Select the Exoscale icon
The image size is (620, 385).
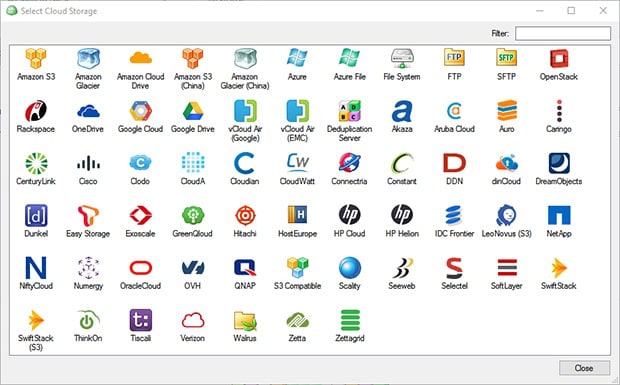click(x=140, y=215)
